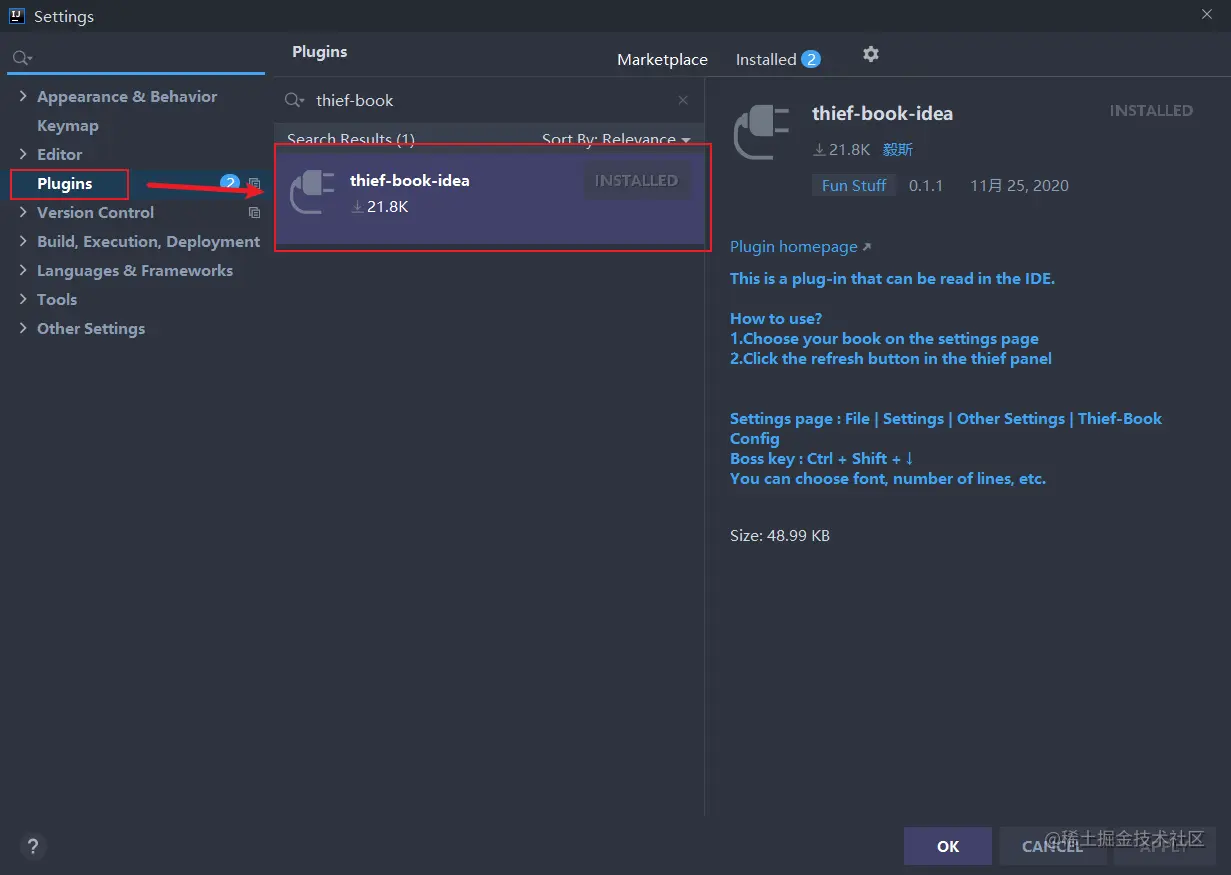This screenshot has width=1231, height=875.
Task: Clear the thief-book plugin search text
Action: pyautogui.click(x=683, y=100)
